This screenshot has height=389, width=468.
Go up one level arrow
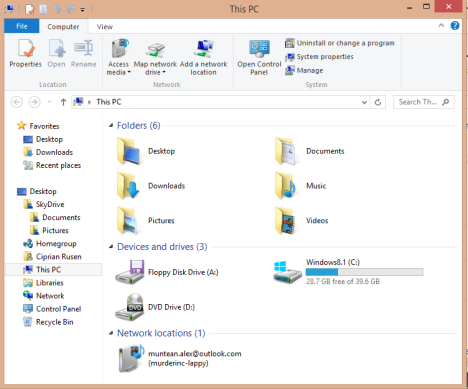[x=63, y=102]
